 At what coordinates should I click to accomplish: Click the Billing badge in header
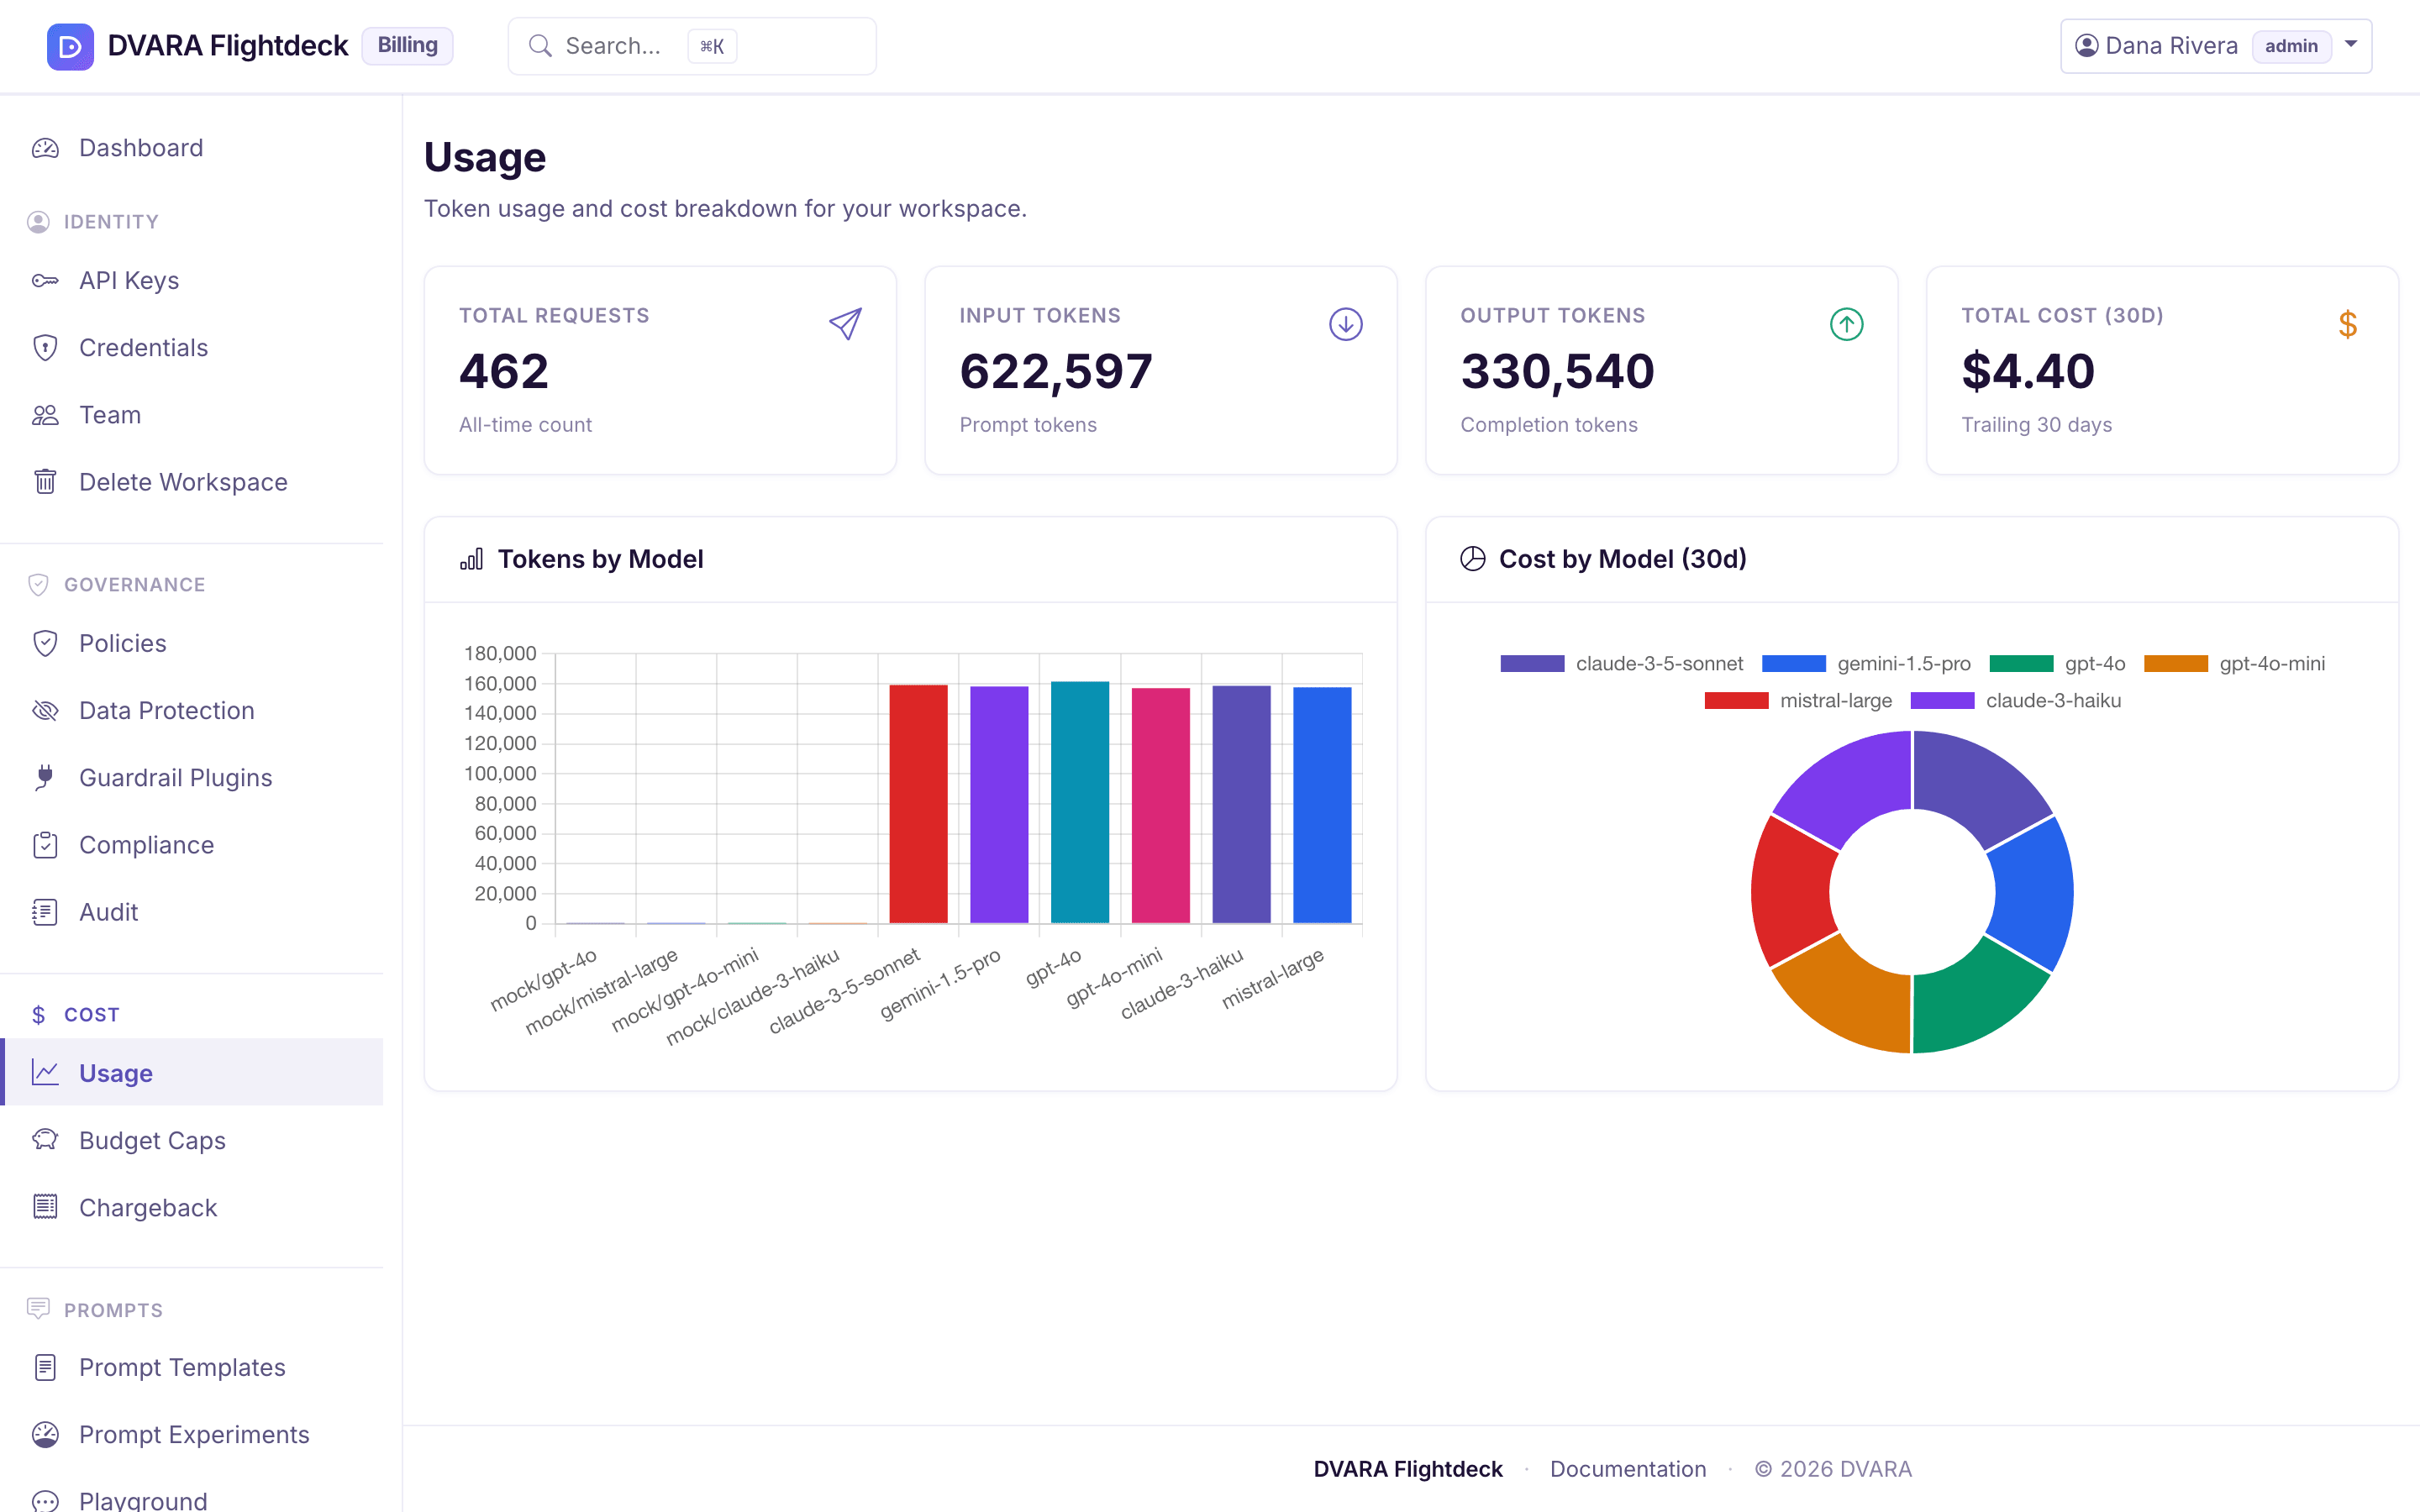407,45
